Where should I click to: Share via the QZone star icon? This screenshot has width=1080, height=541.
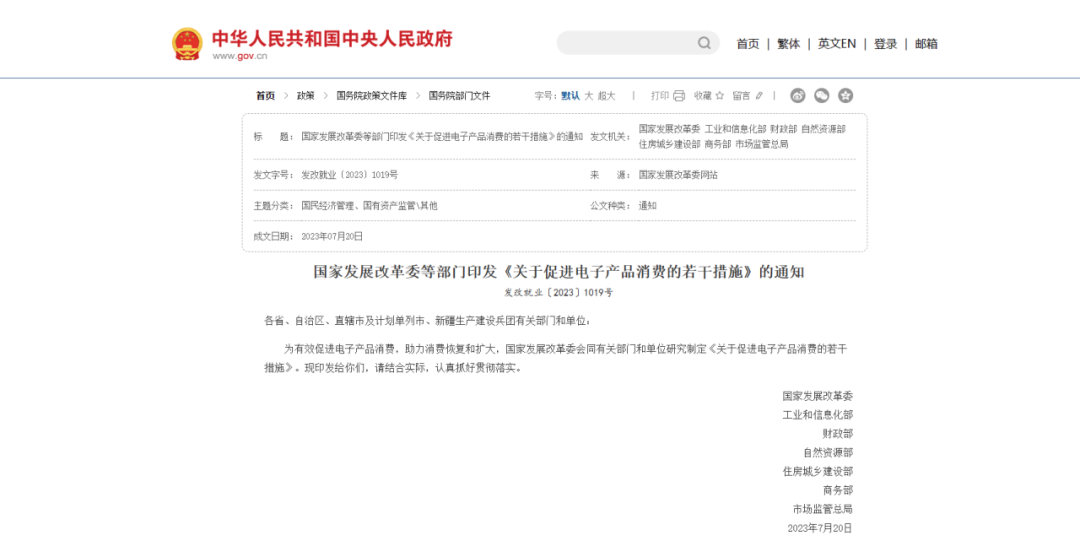pyautogui.click(x=845, y=96)
